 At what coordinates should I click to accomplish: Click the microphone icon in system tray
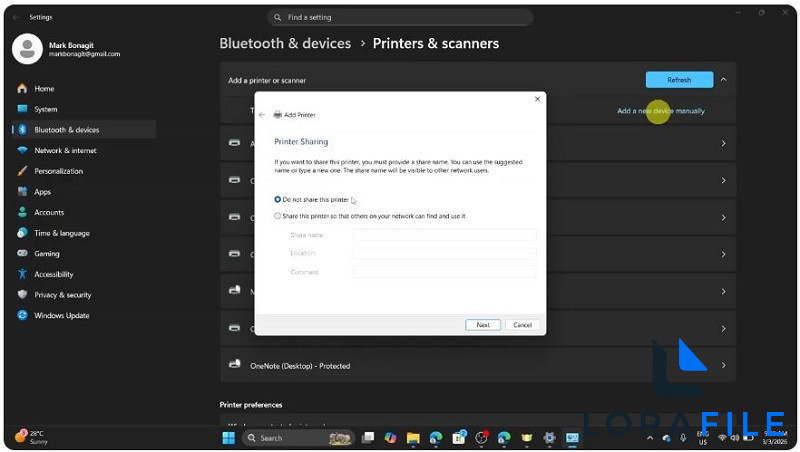[x=683, y=438]
